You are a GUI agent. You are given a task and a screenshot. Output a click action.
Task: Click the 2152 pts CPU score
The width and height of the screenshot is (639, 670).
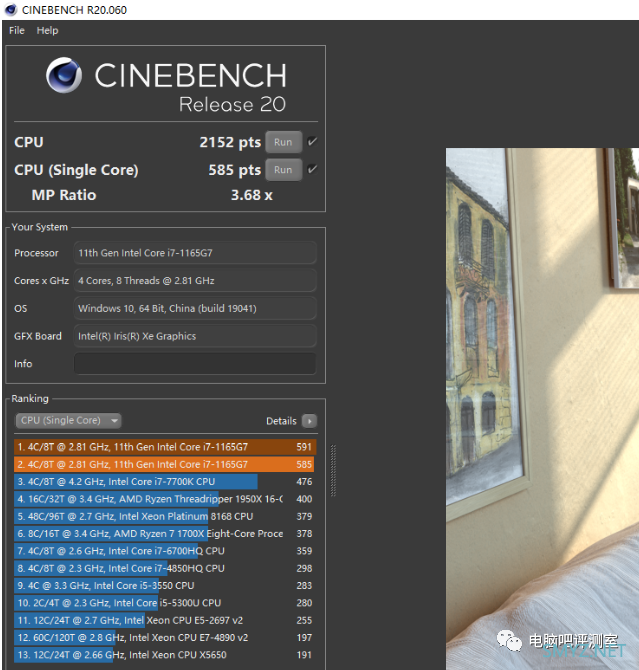(x=230, y=142)
